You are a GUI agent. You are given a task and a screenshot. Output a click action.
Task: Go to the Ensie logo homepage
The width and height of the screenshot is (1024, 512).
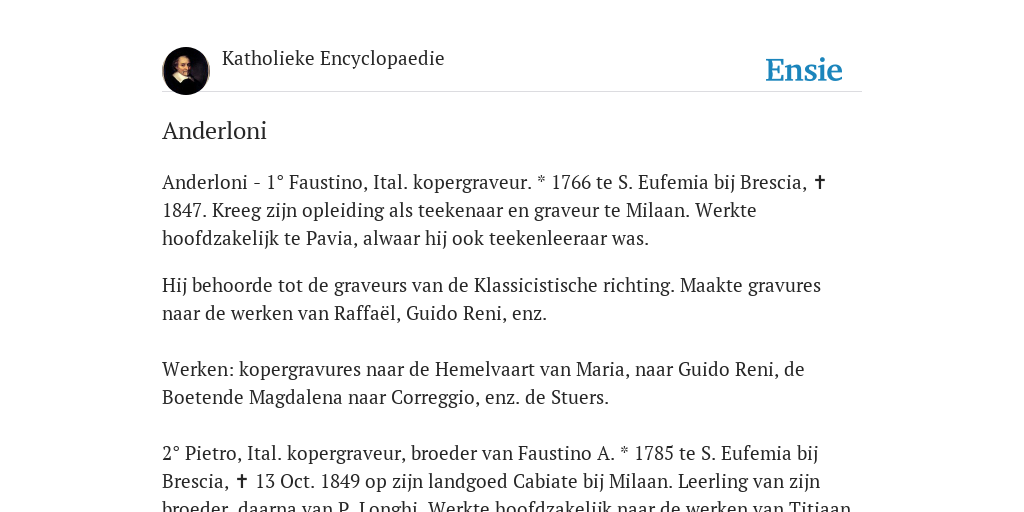tap(804, 70)
